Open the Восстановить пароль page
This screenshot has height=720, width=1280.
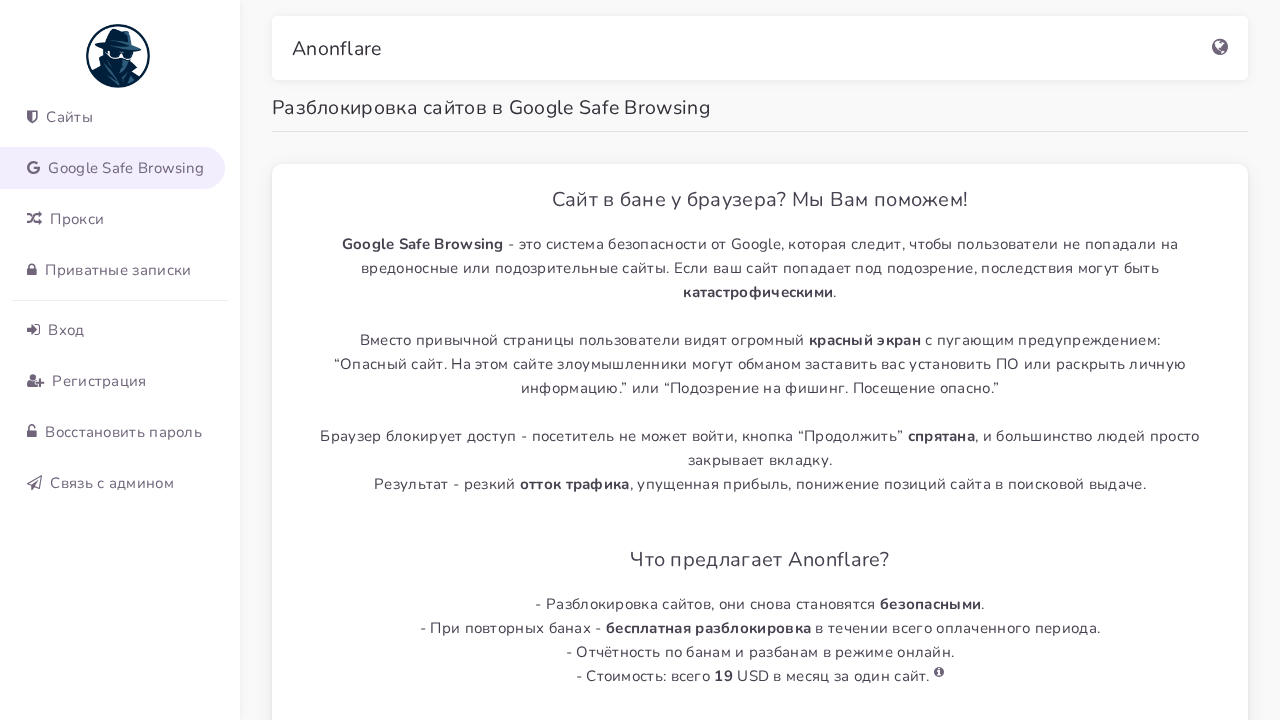pyautogui.click(x=122, y=432)
